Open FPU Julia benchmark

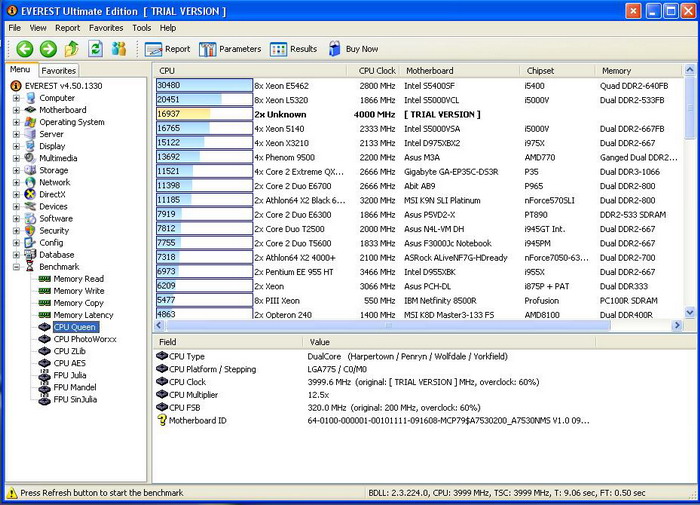(x=70, y=375)
